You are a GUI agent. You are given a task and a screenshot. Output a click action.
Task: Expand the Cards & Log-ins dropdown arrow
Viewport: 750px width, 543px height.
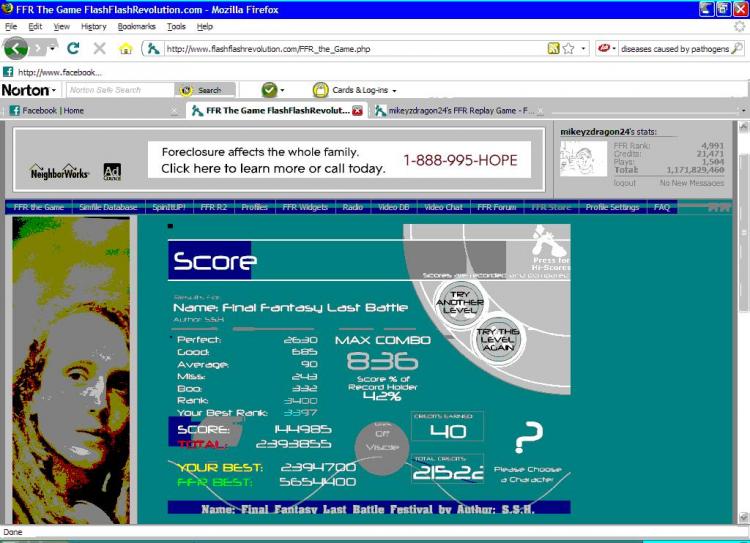click(395, 90)
